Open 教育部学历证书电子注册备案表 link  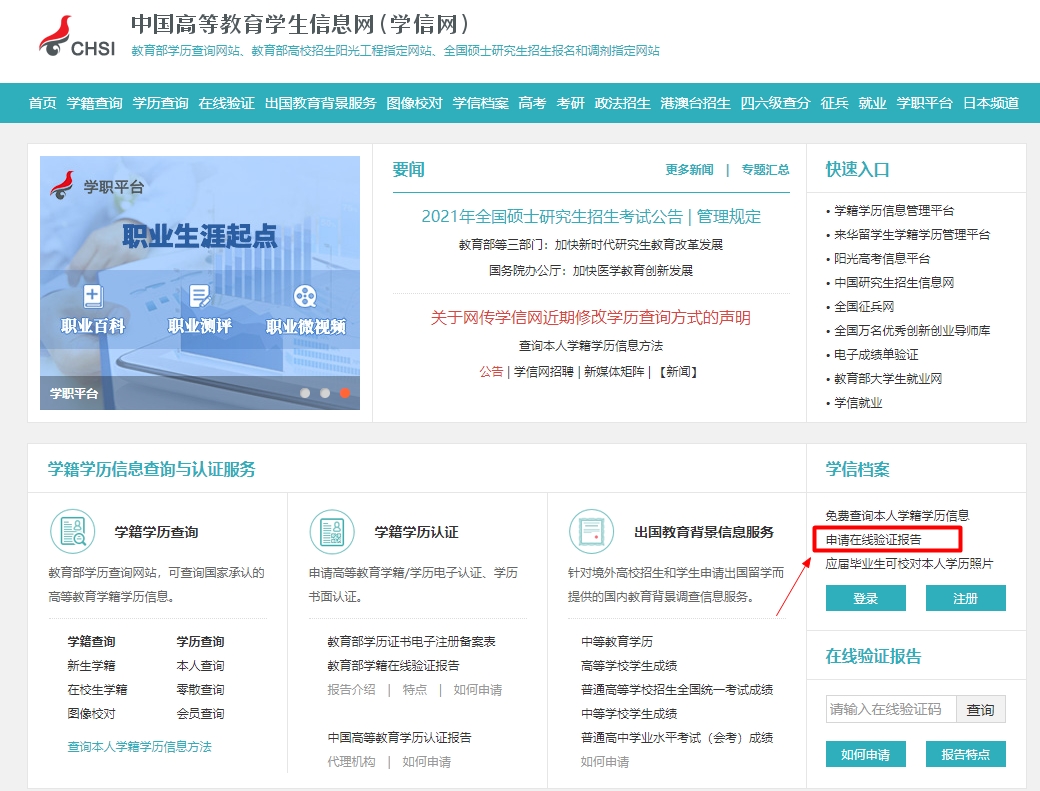point(411,642)
